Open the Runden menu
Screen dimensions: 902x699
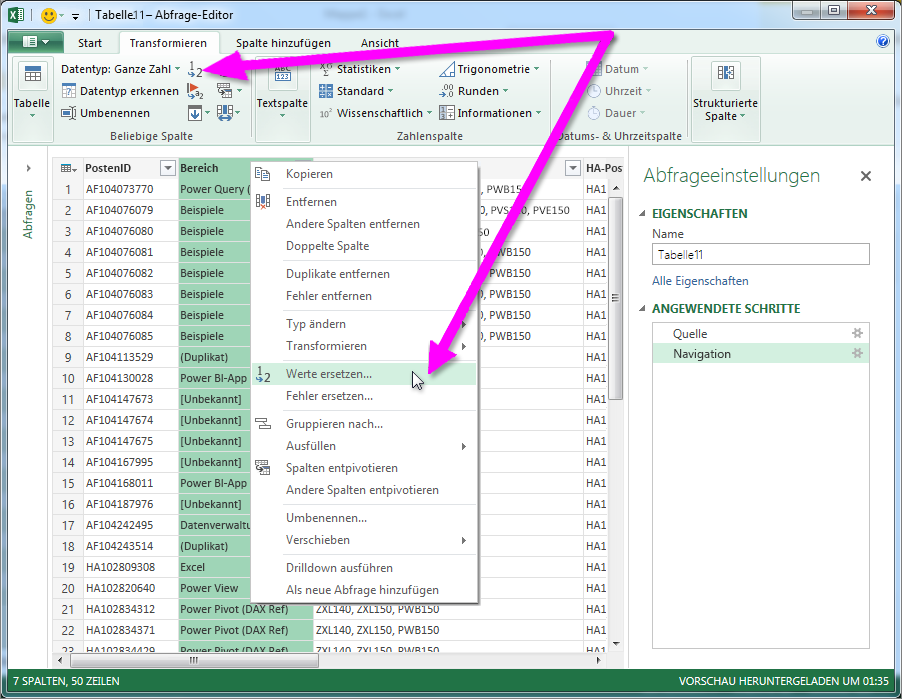point(473,91)
